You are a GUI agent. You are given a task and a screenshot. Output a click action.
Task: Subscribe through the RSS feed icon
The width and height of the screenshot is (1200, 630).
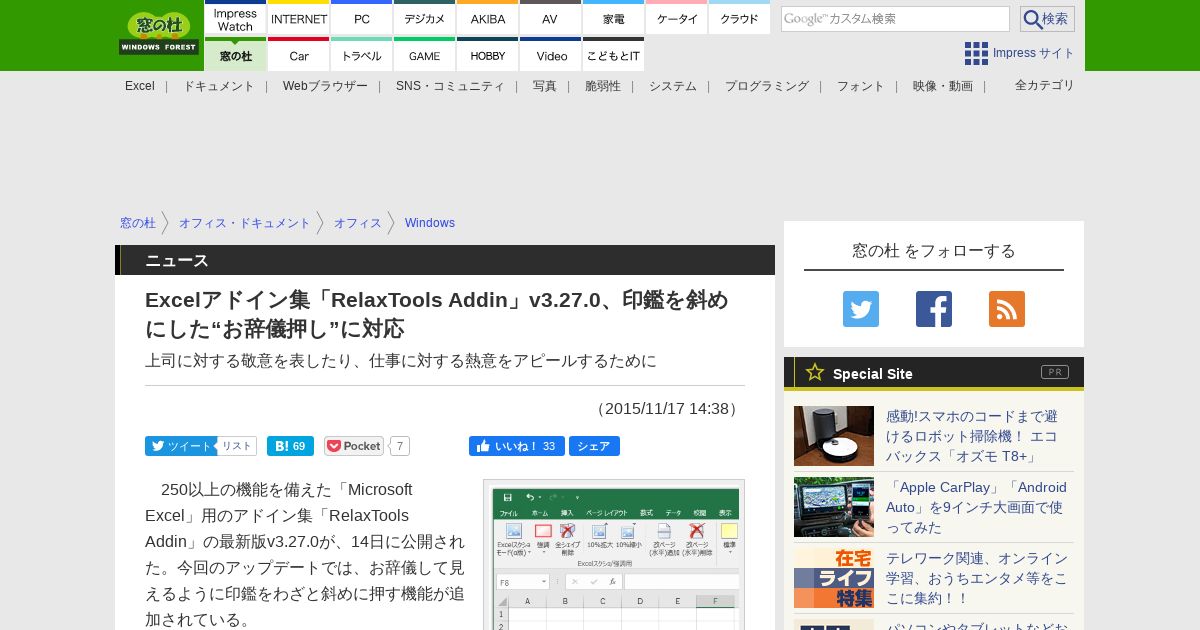tap(1007, 309)
